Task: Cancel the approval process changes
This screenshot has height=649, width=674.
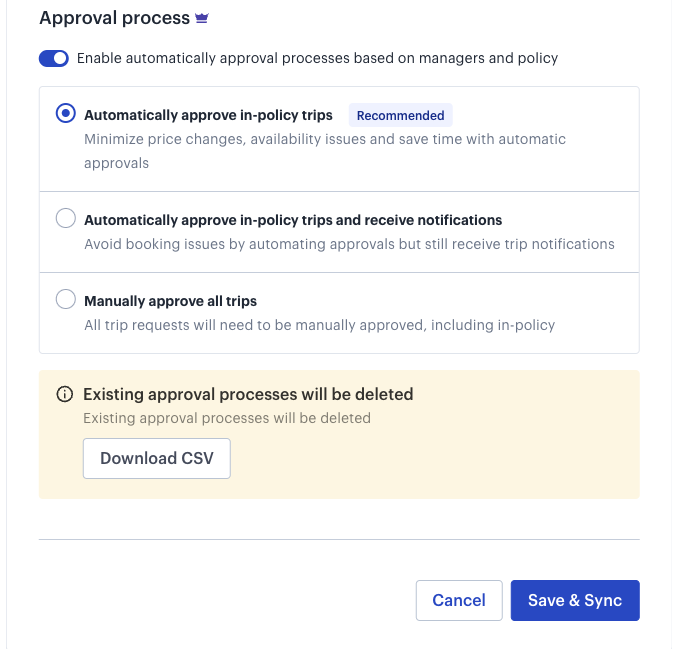Action: pos(459,600)
